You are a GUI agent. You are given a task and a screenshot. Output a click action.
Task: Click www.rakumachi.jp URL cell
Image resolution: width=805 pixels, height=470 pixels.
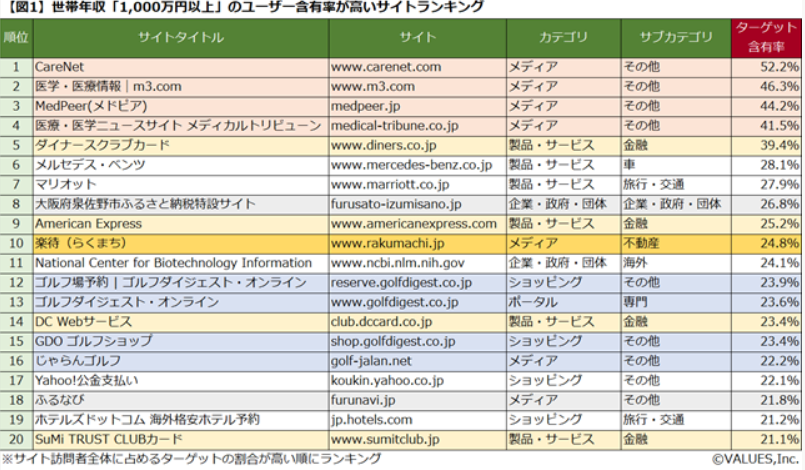pyautogui.click(x=417, y=243)
